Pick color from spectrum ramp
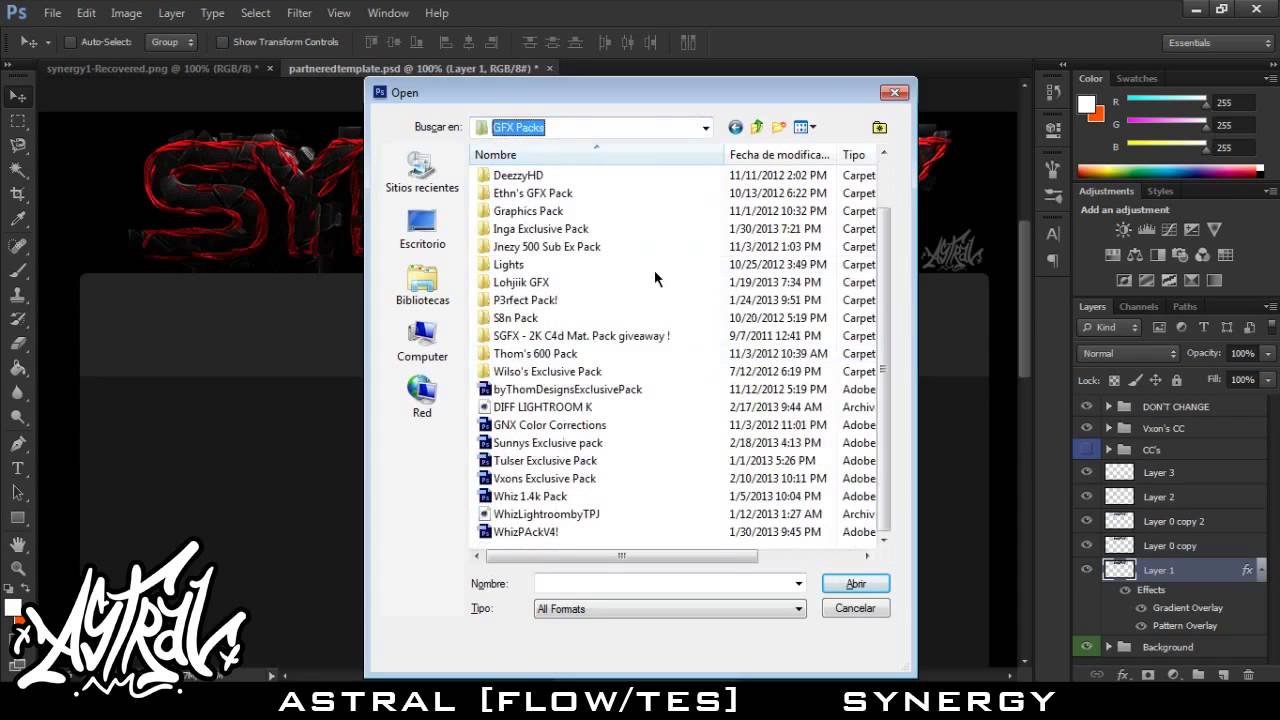Viewport: 1280px width, 720px height. pyautogui.click(x=1168, y=170)
